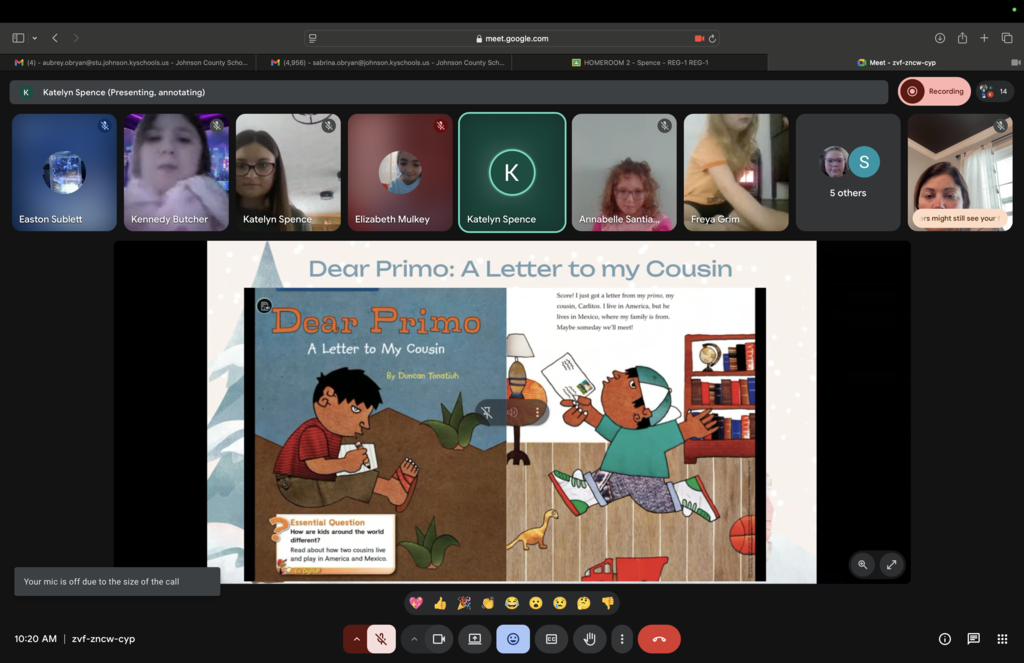Send the heart emoji reaction
1024x663 pixels.
point(416,603)
